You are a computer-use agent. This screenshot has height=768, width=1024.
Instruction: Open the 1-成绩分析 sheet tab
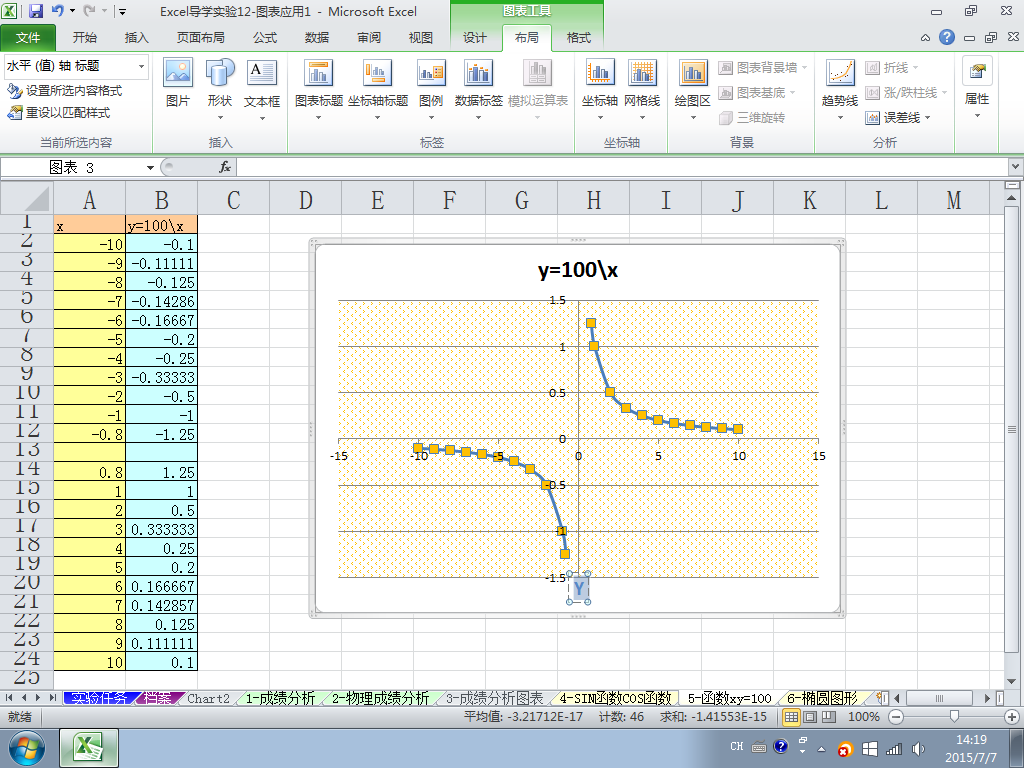coord(280,698)
